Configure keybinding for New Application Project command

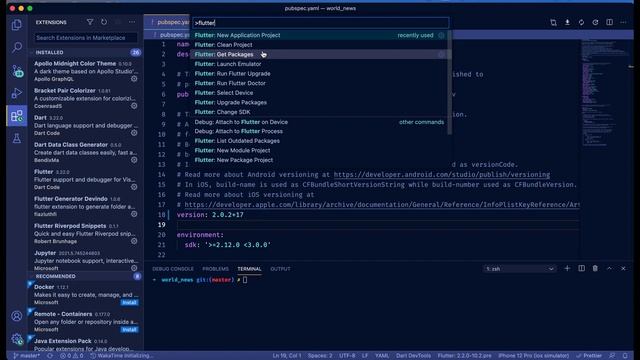441,36
